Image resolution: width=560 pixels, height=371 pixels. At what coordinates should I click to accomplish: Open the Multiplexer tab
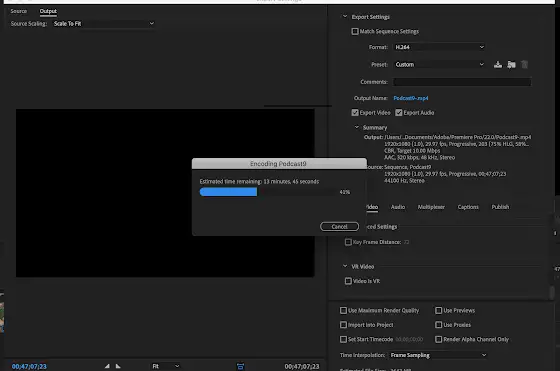(431, 207)
